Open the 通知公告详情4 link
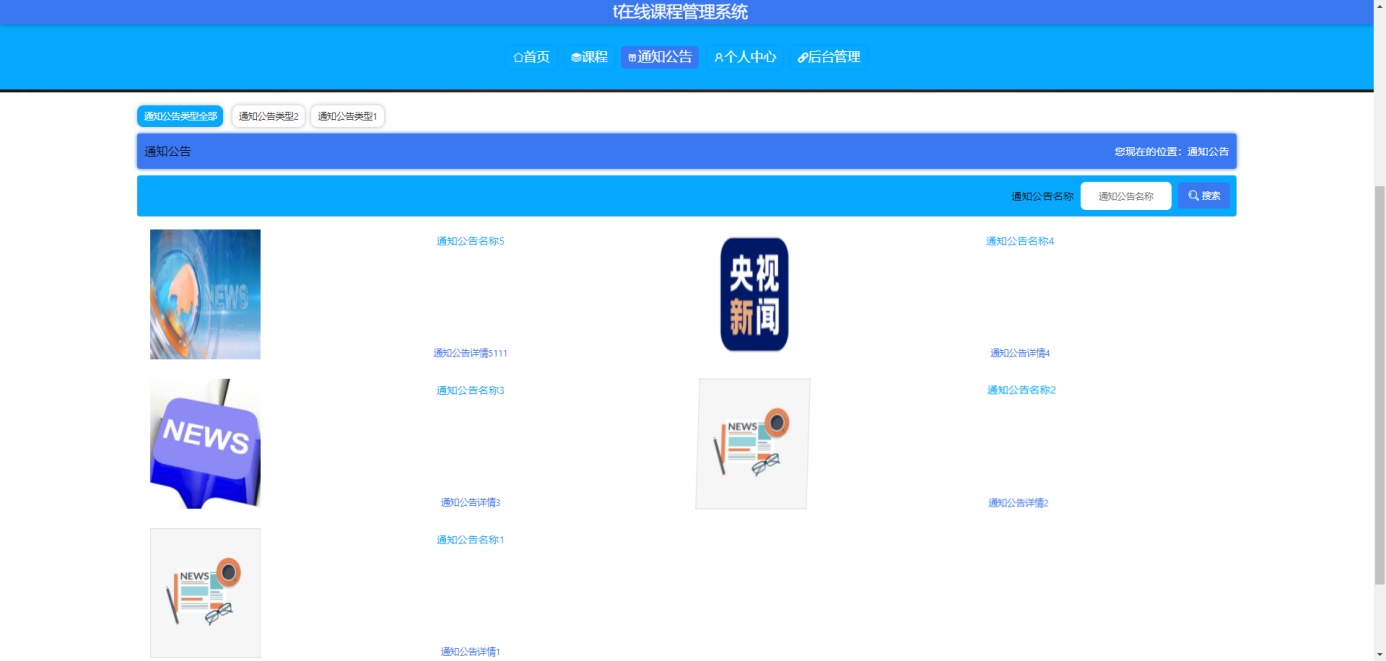Image resolution: width=1386 pixels, height=661 pixels. click(1018, 352)
